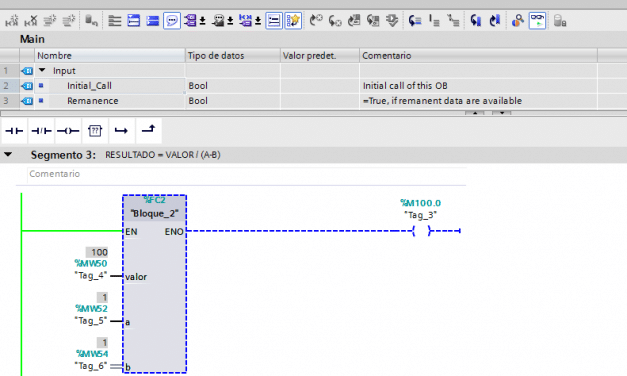627x376 pixels.
Task: Click the %MW50 address label
Action: click(x=91, y=264)
